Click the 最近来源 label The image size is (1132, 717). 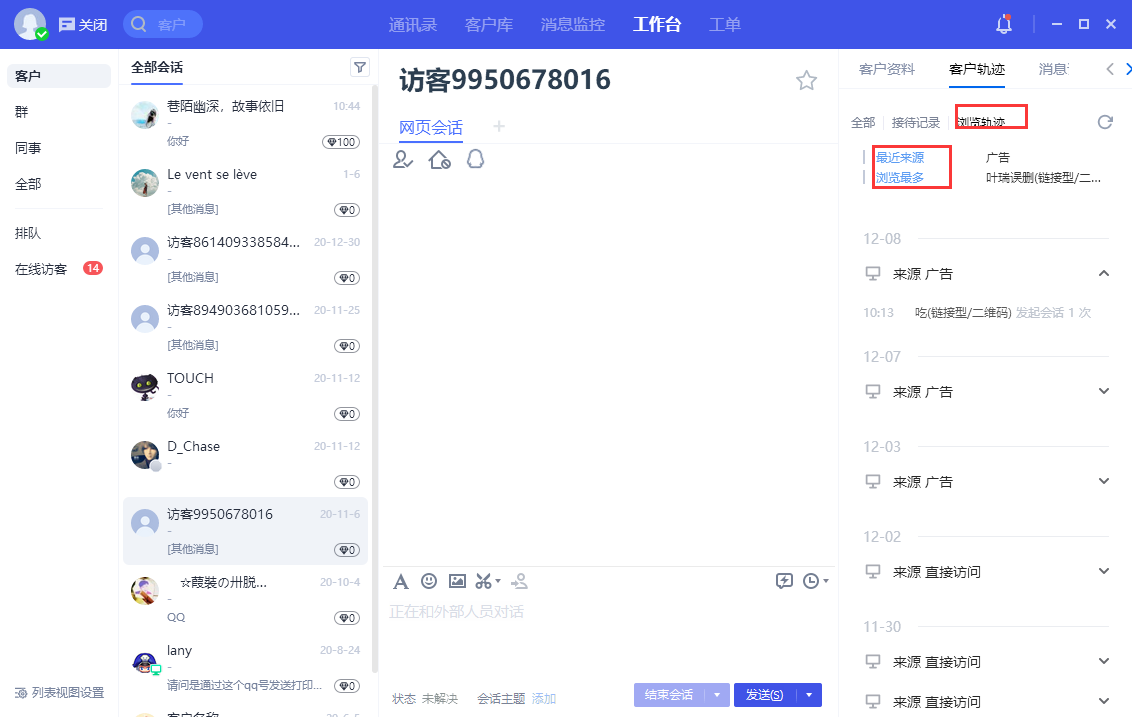[x=900, y=157]
